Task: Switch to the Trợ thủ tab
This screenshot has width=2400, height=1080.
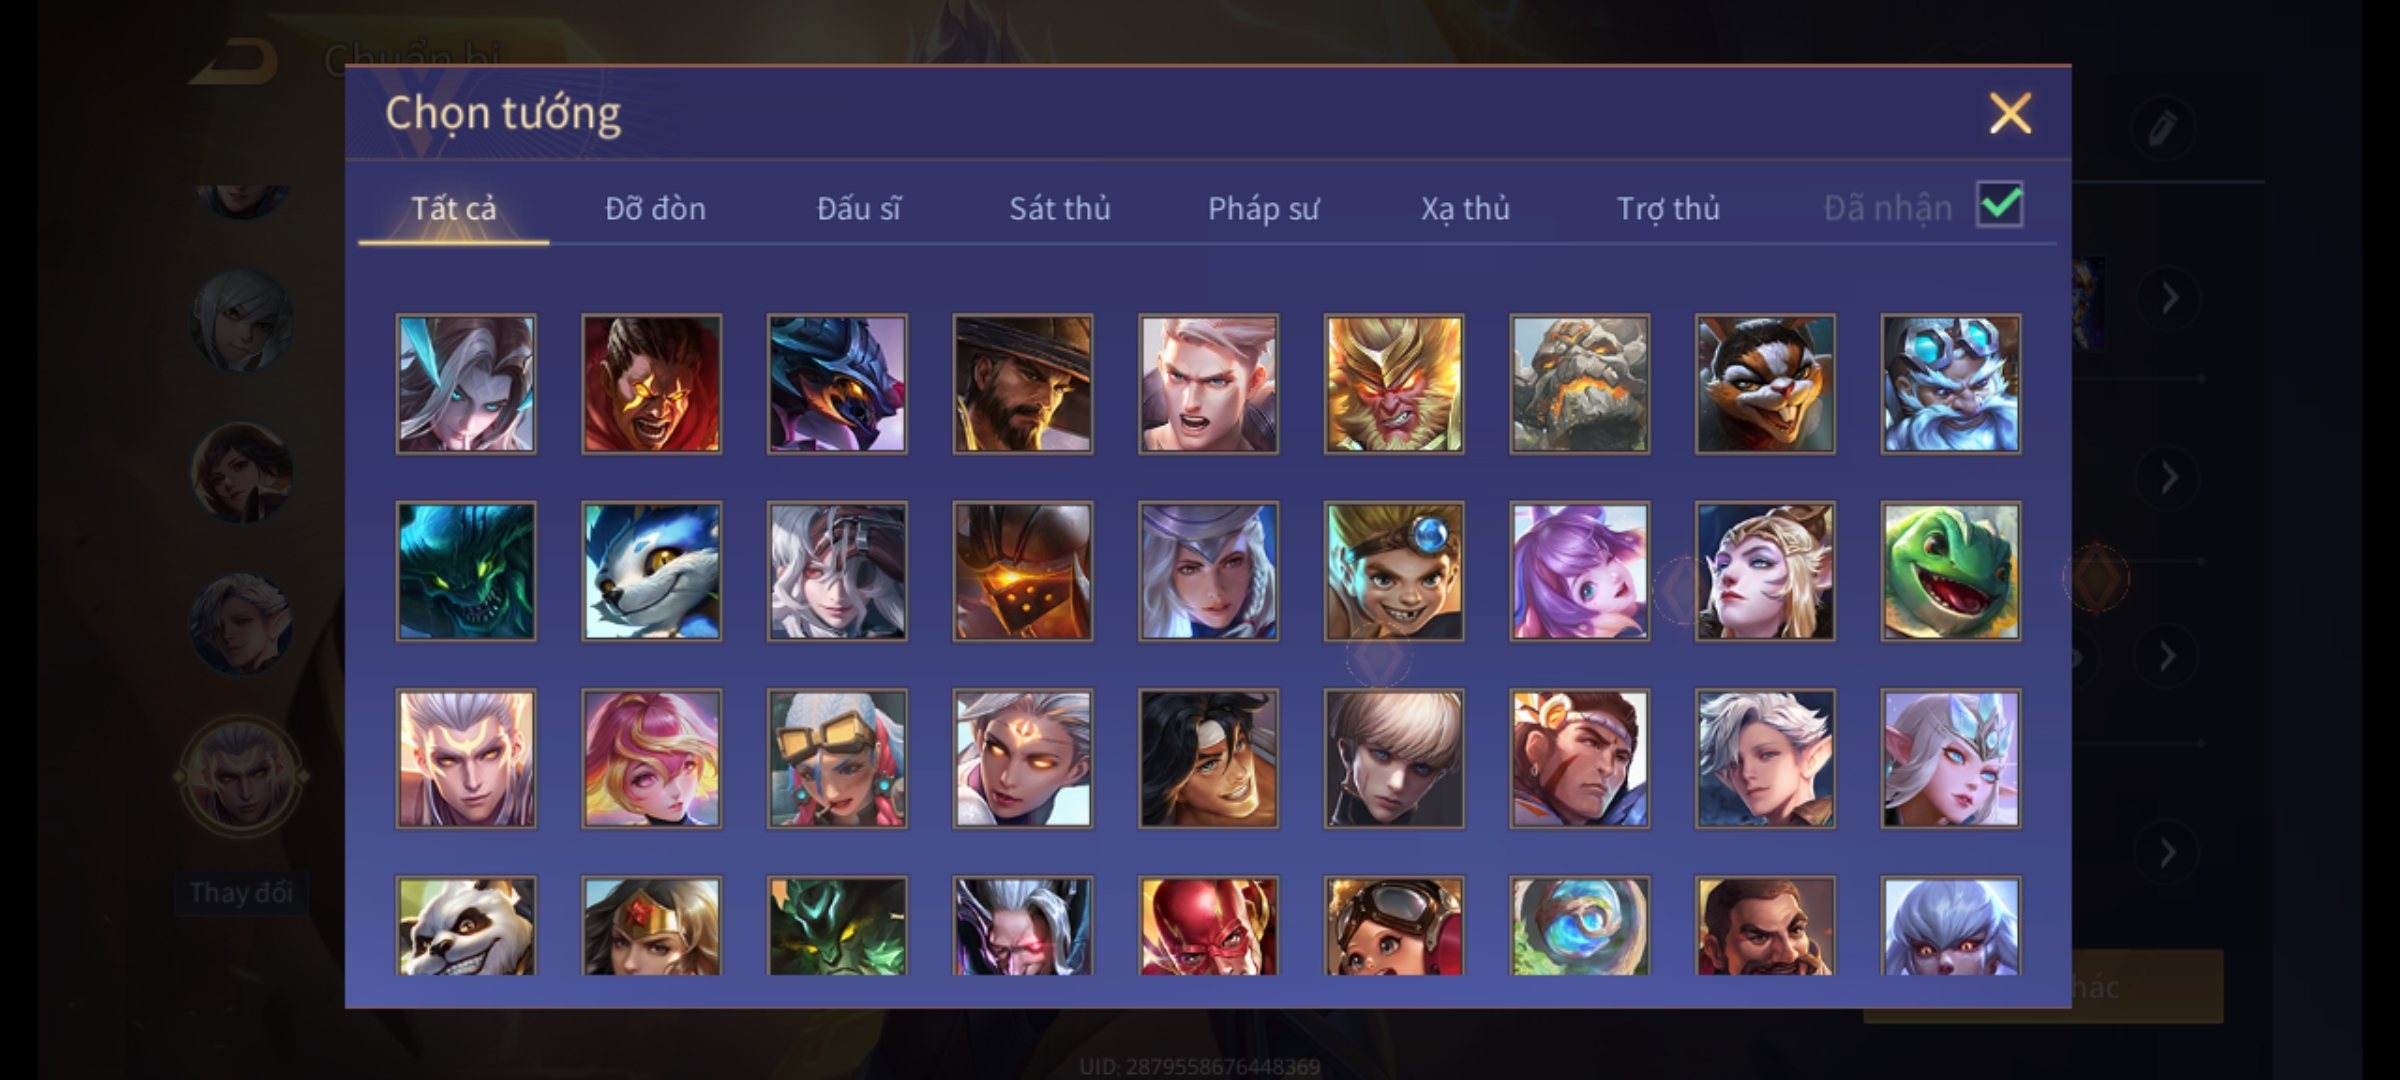Action: tap(1668, 208)
